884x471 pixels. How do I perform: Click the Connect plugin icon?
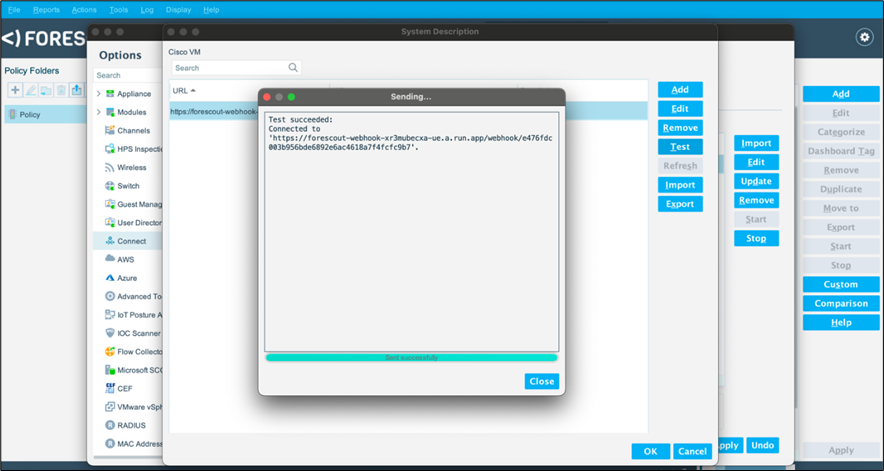tap(110, 241)
